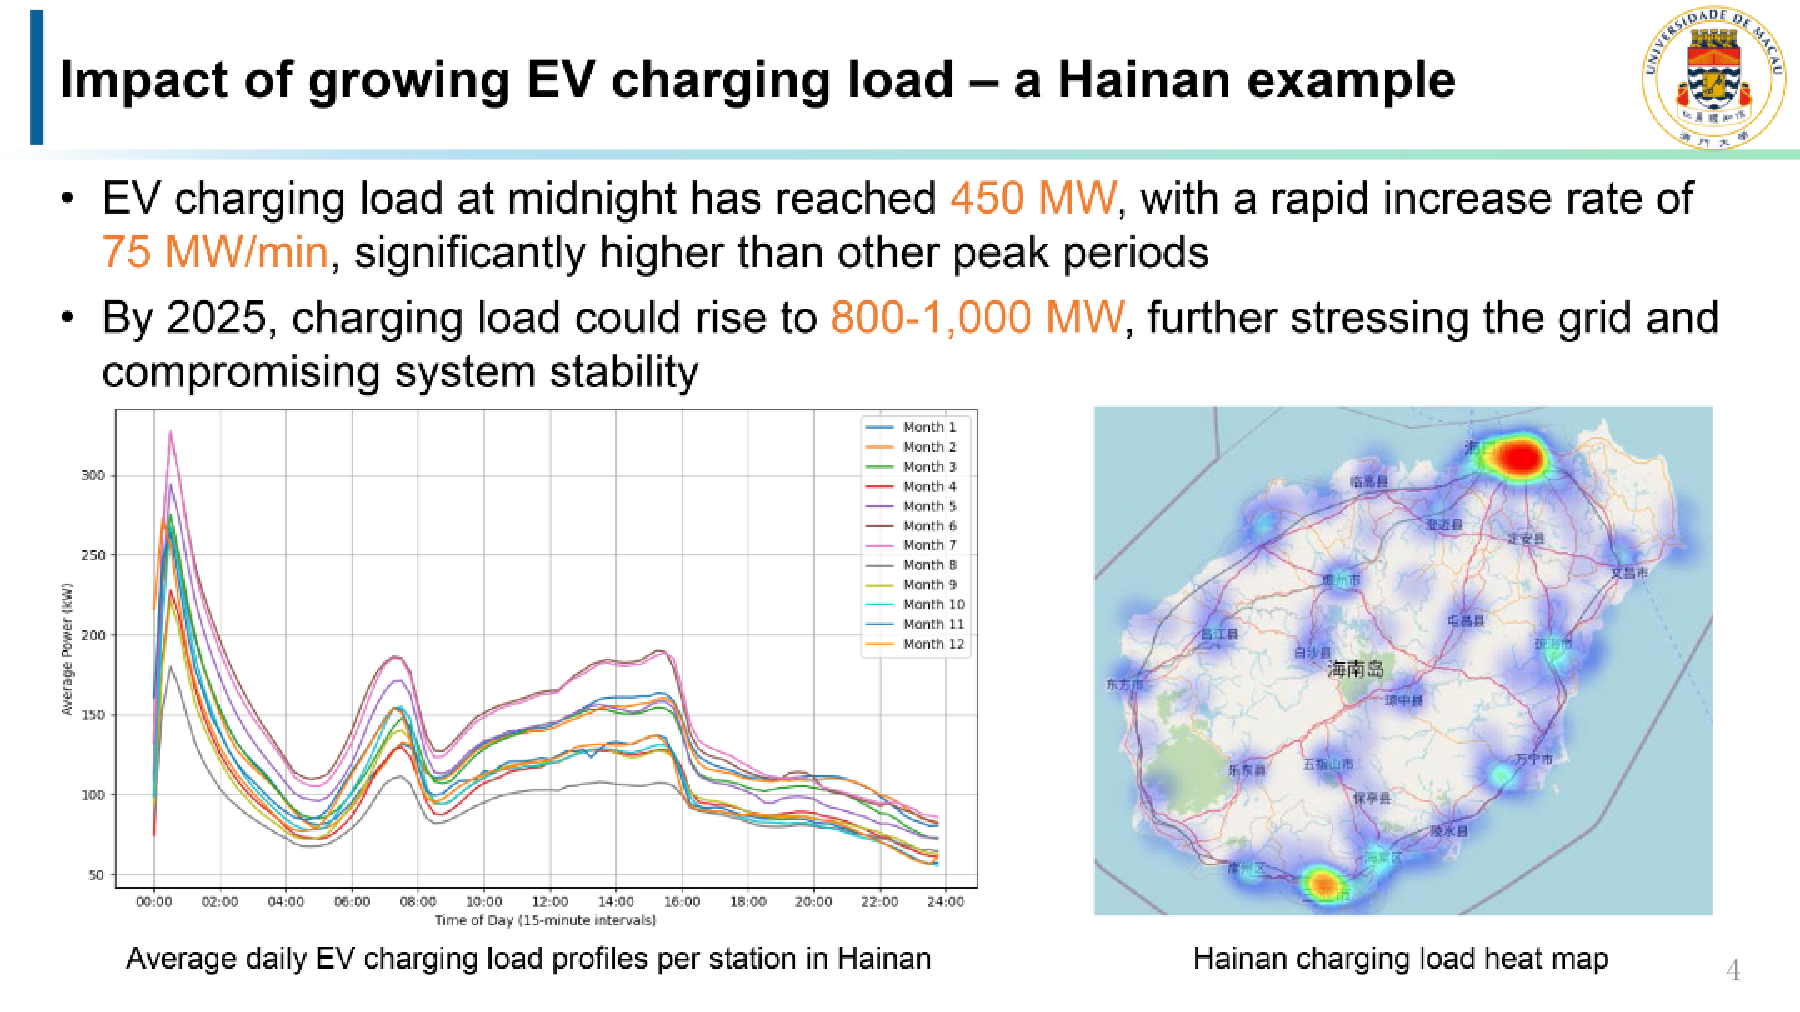Click Month 4 legend entry

pyautogui.click(x=929, y=486)
